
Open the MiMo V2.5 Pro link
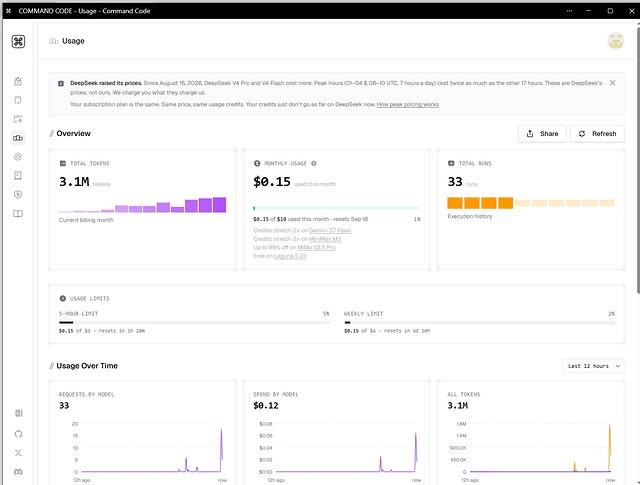tap(316, 247)
